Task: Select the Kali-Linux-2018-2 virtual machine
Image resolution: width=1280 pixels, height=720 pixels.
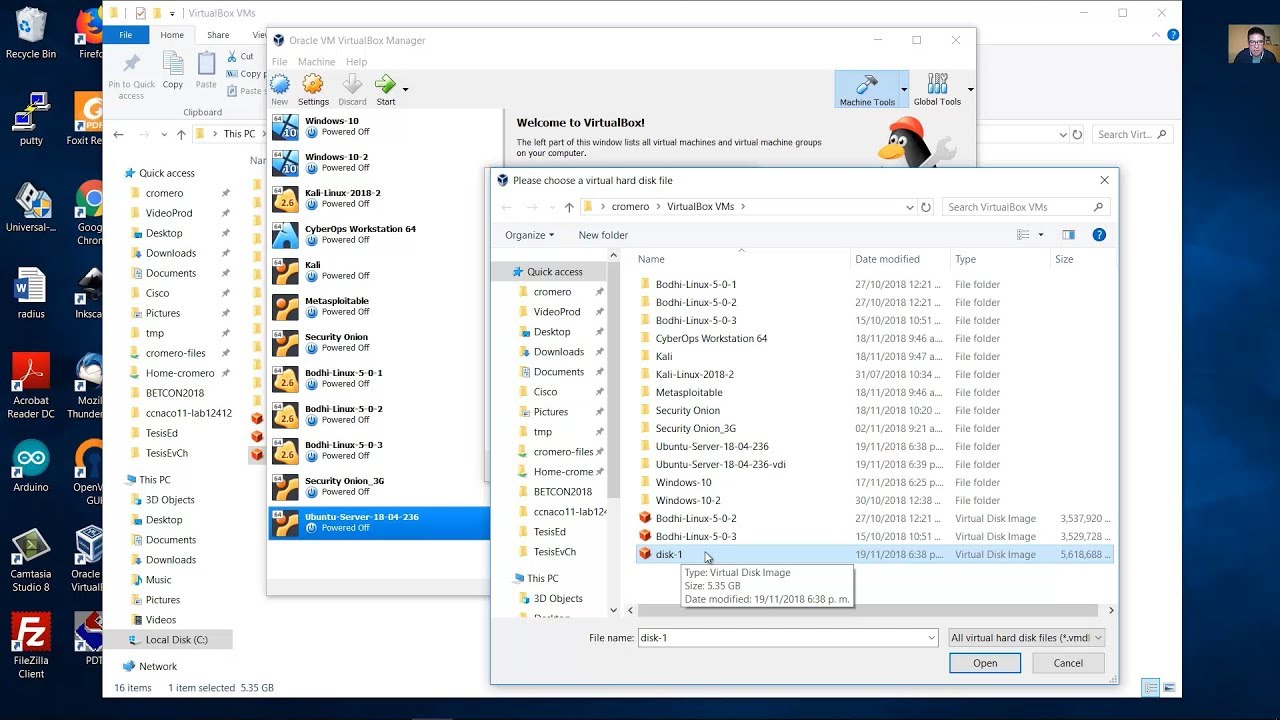Action: [379, 198]
